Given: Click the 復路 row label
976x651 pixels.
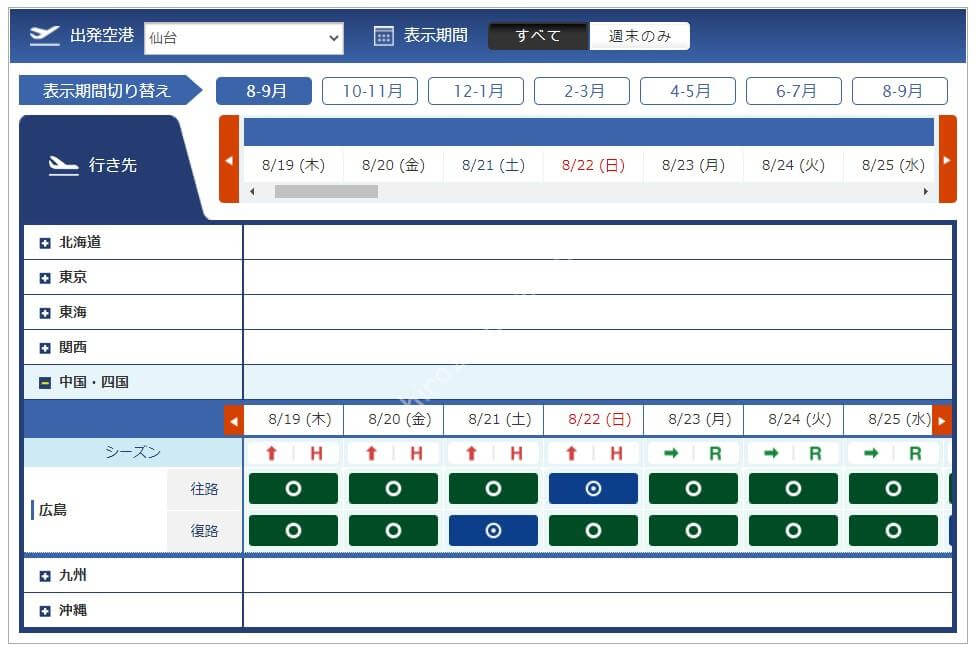Looking at the screenshot, I should pyautogui.click(x=204, y=531).
